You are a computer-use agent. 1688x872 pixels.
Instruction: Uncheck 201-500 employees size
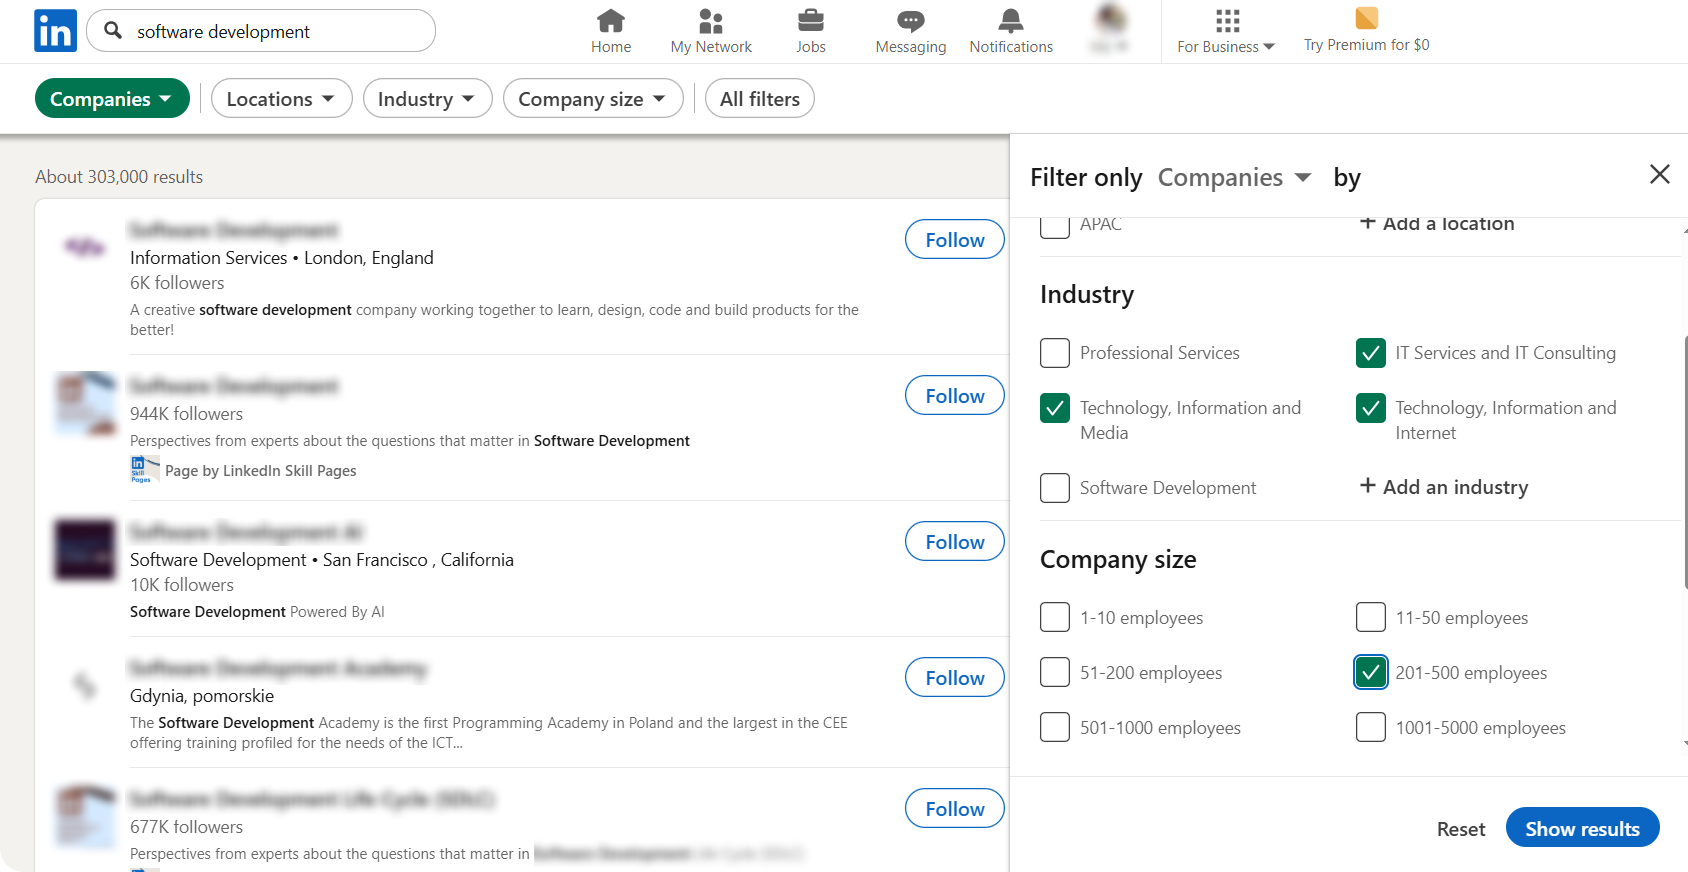(x=1371, y=672)
